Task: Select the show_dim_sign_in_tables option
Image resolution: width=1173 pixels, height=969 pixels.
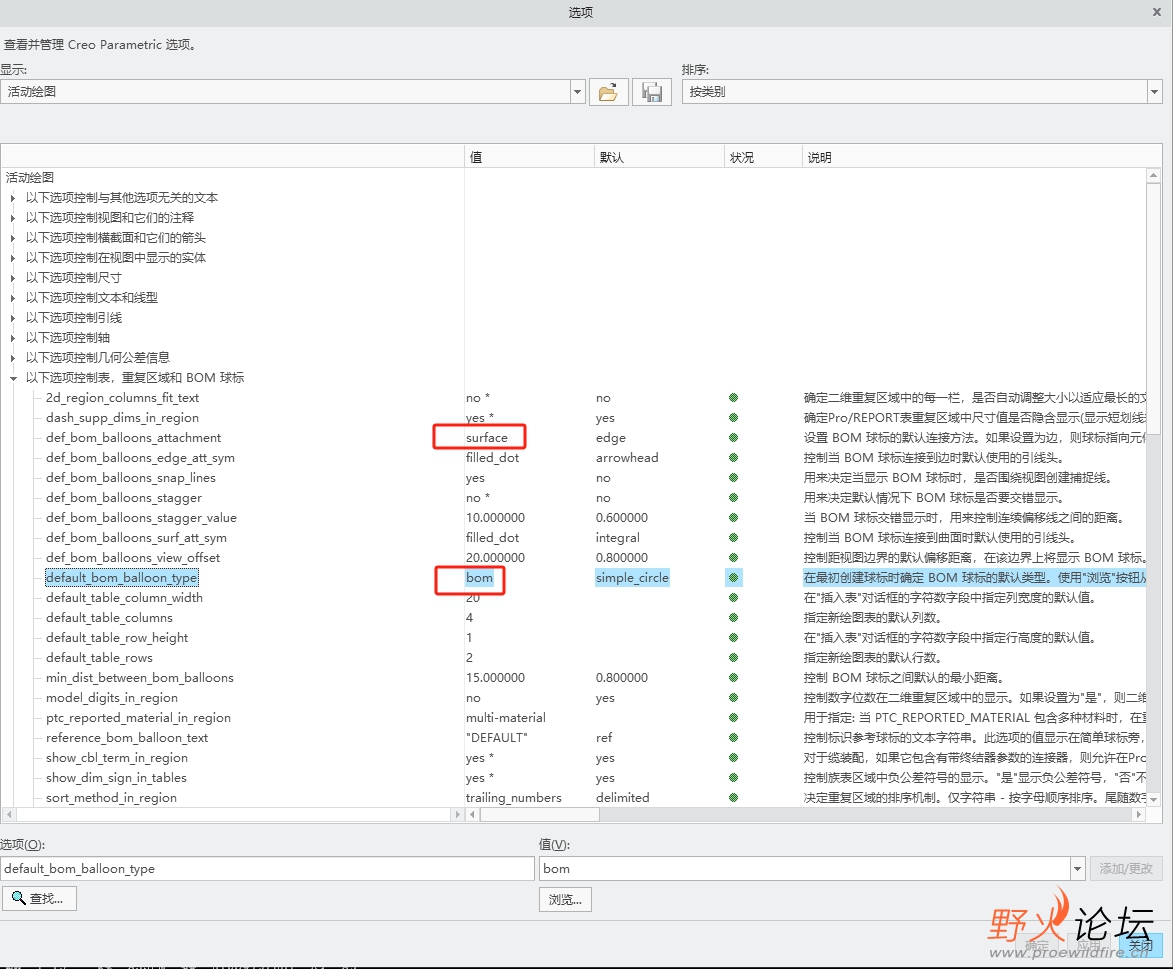Action: click(116, 777)
